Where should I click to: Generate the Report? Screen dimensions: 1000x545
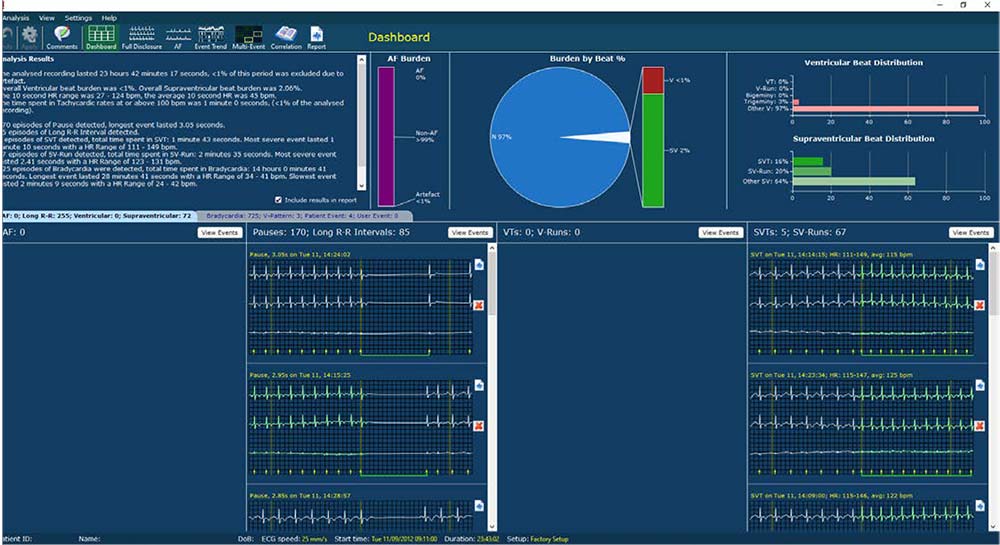coord(316,37)
